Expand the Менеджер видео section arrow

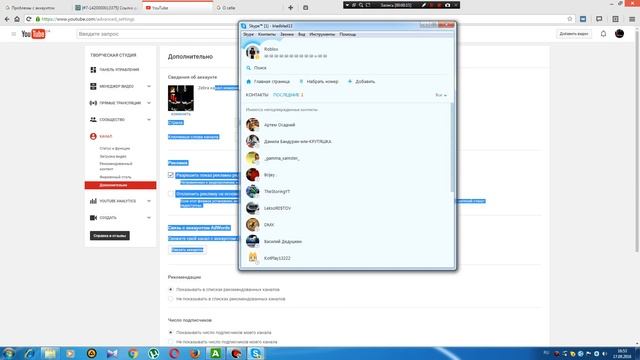point(149,87)
